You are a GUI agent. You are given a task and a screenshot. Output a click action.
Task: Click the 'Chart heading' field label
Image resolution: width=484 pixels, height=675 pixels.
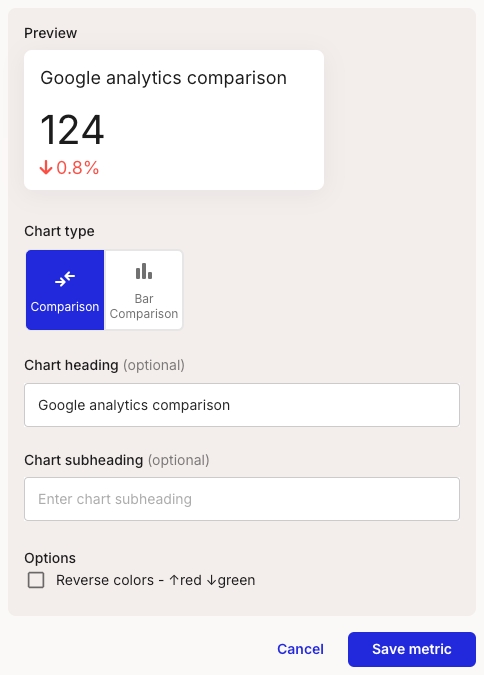point(71,365)
